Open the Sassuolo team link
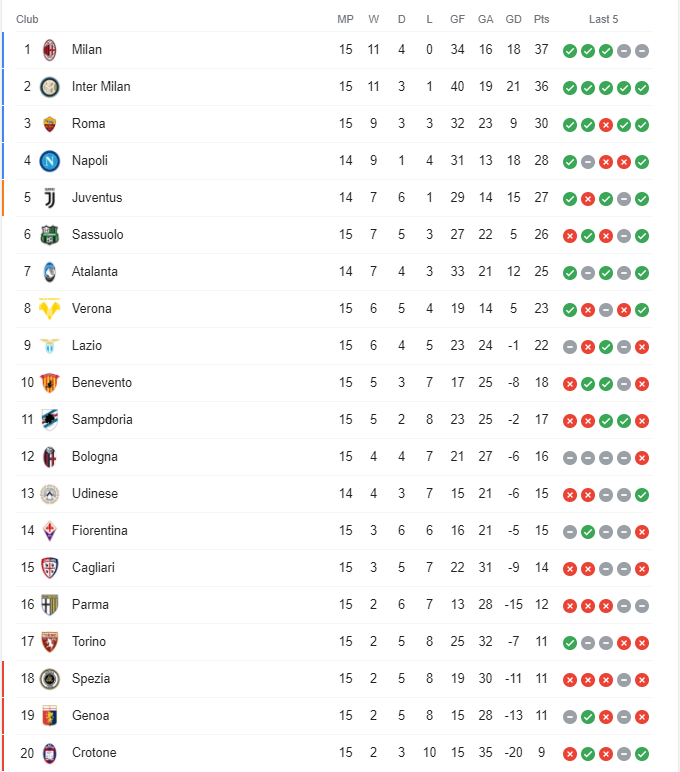The width and height of the screenshot is (680, 772). point(98,235)
